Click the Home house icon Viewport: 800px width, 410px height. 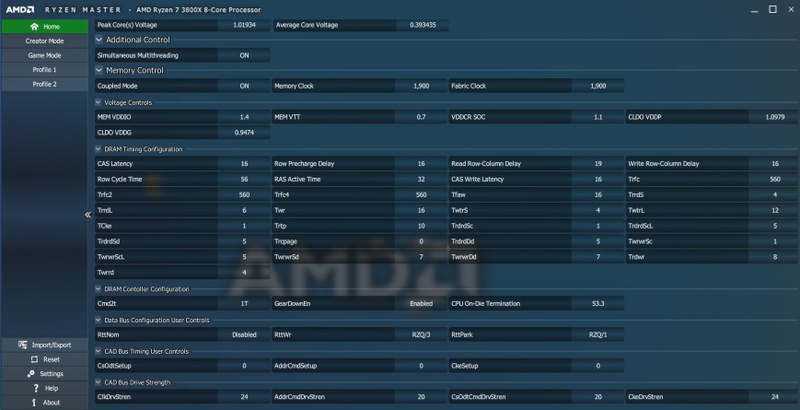click(34, 27)
